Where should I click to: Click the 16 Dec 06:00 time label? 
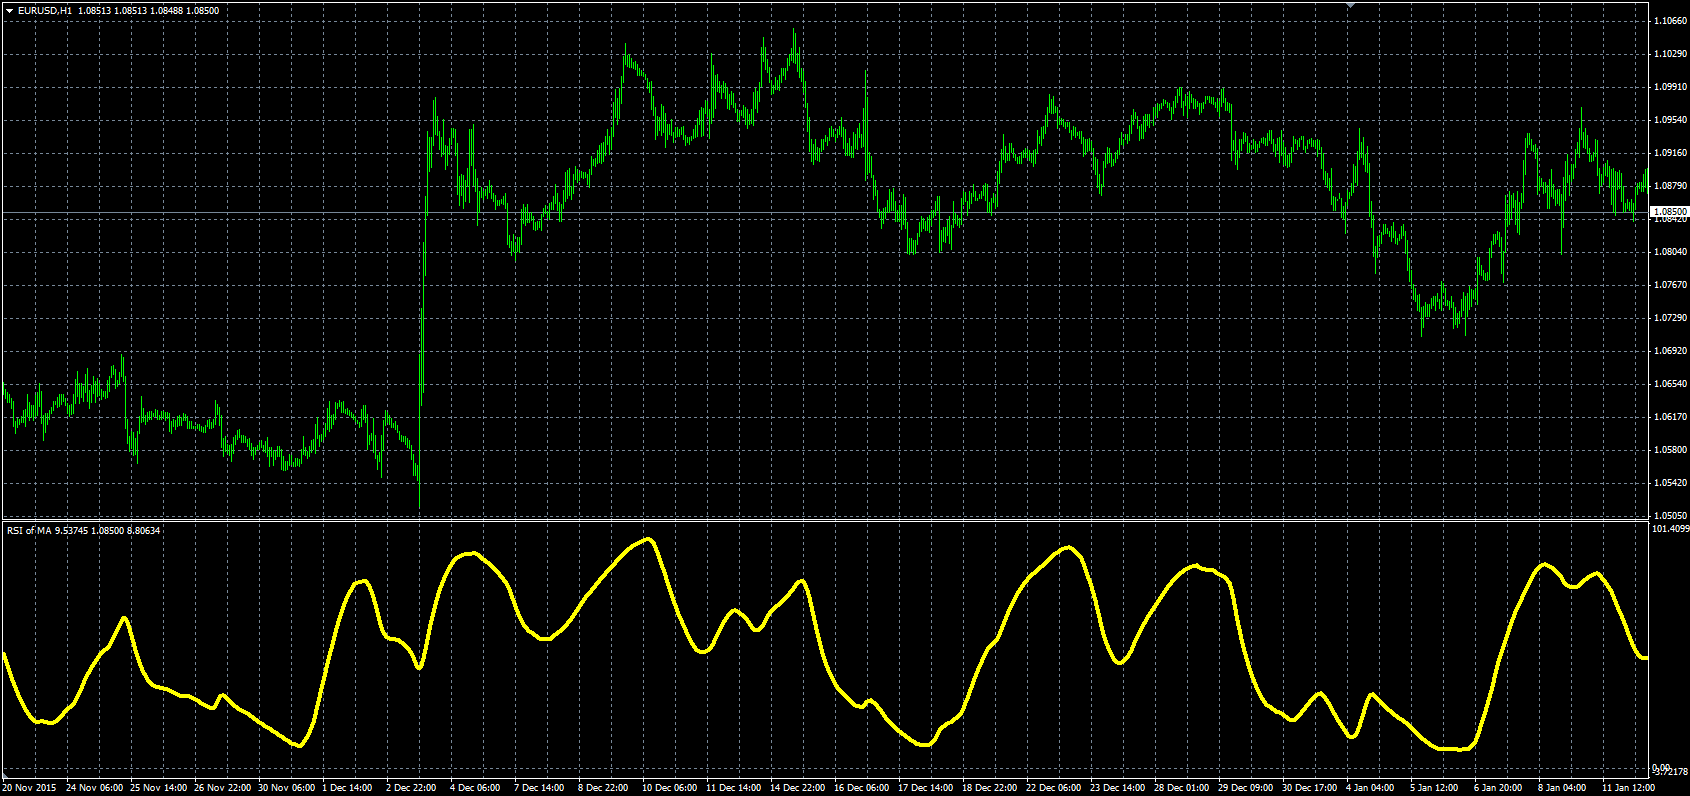click(x=862, y=788)
